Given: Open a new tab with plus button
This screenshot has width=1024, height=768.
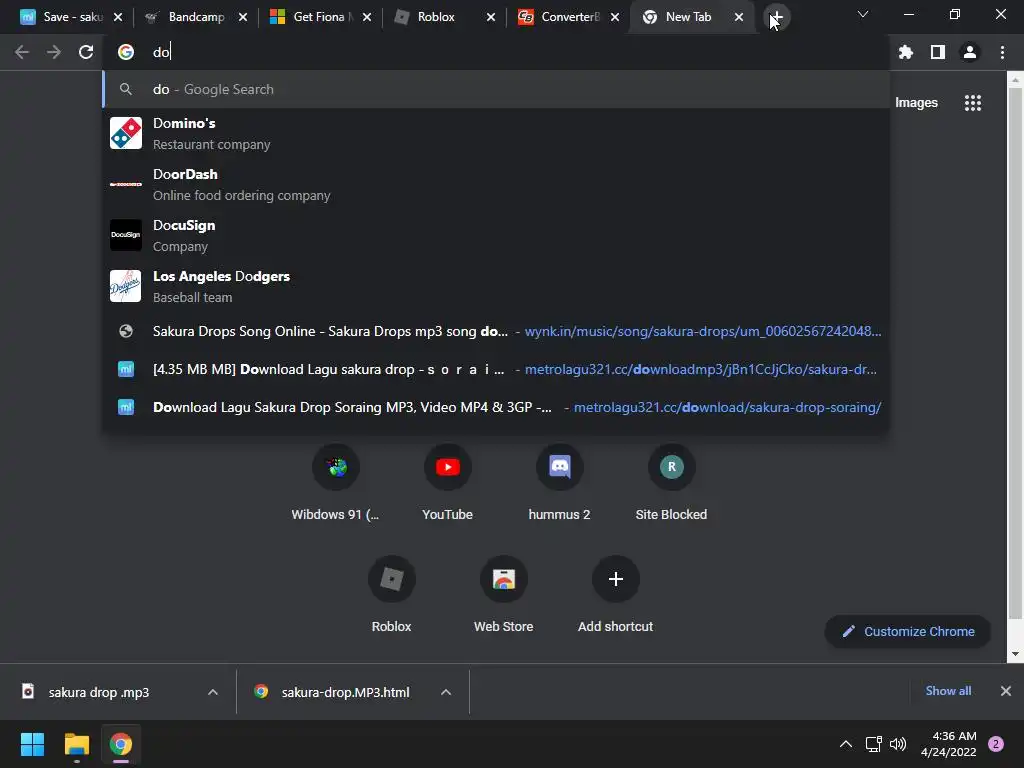Looking at the screenshot, I should point(776,17).
